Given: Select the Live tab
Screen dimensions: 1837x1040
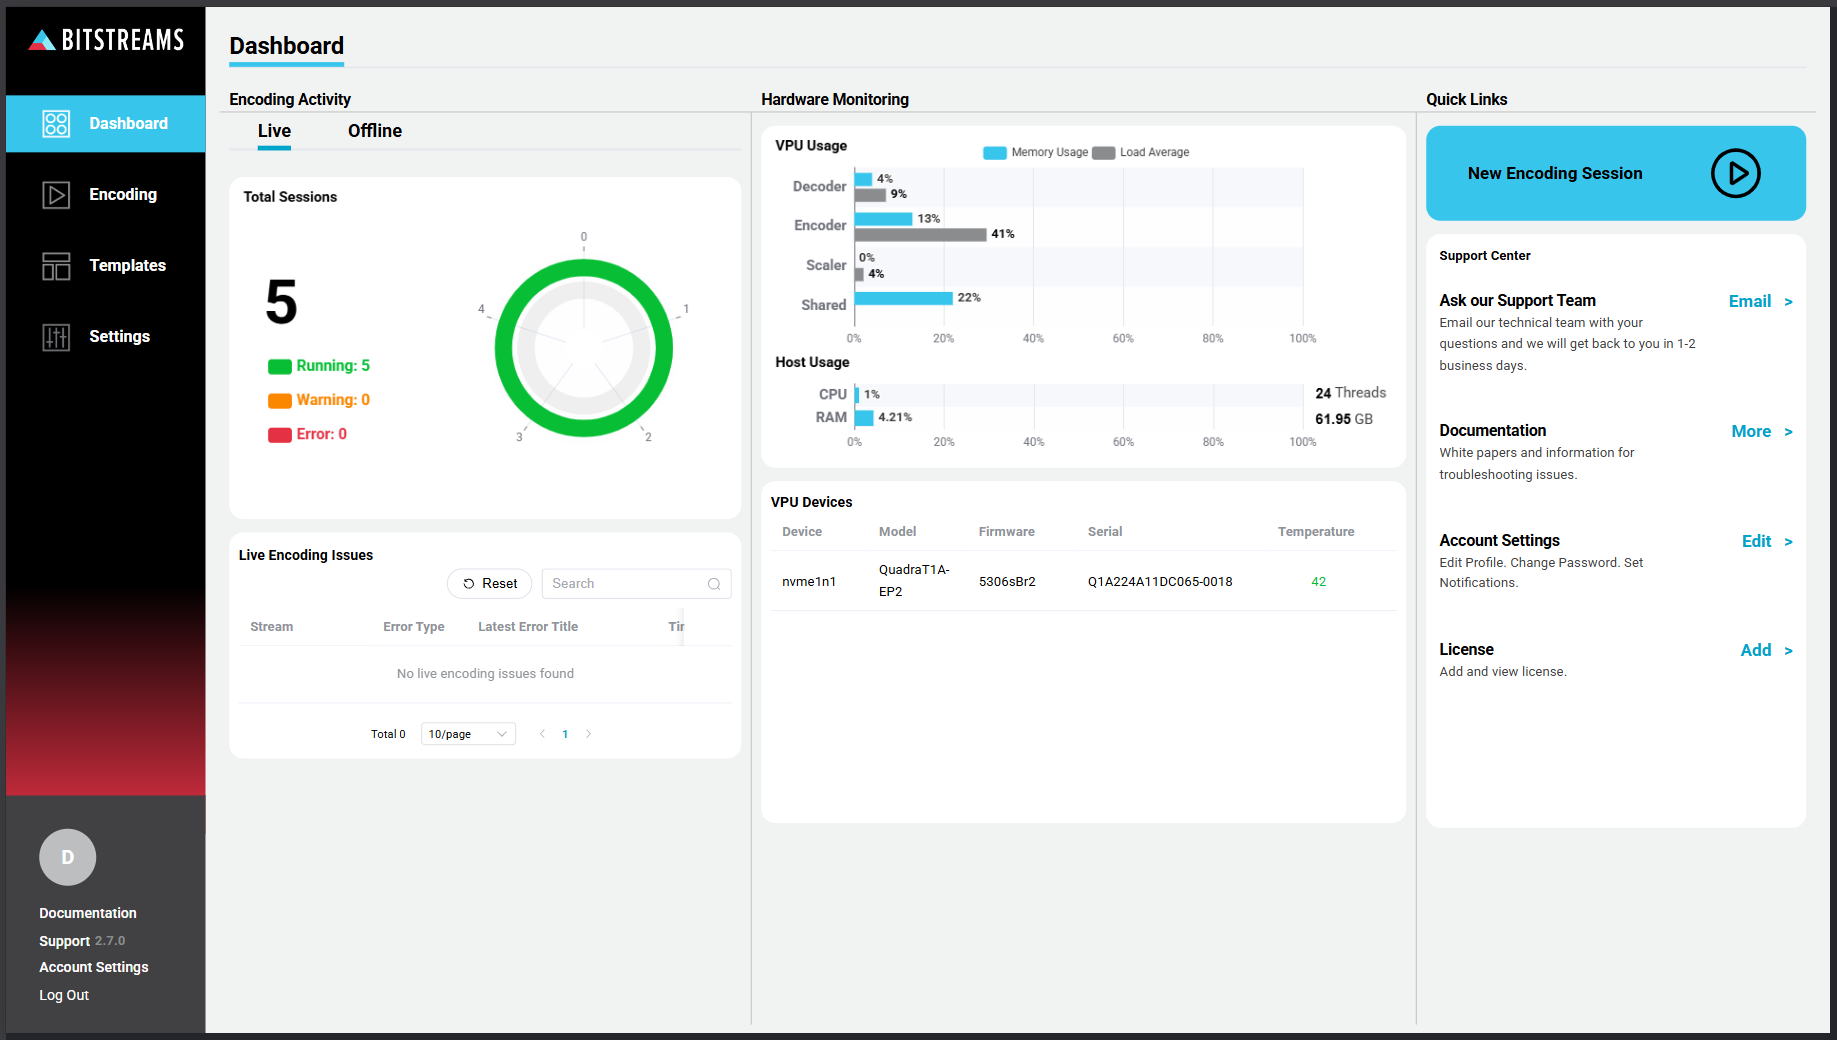Looking at the screenshot, I should 274,131.
